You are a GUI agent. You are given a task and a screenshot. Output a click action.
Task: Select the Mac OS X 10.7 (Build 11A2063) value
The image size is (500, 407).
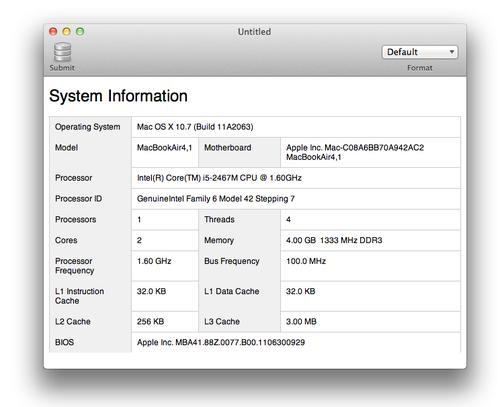coord(195,127)
